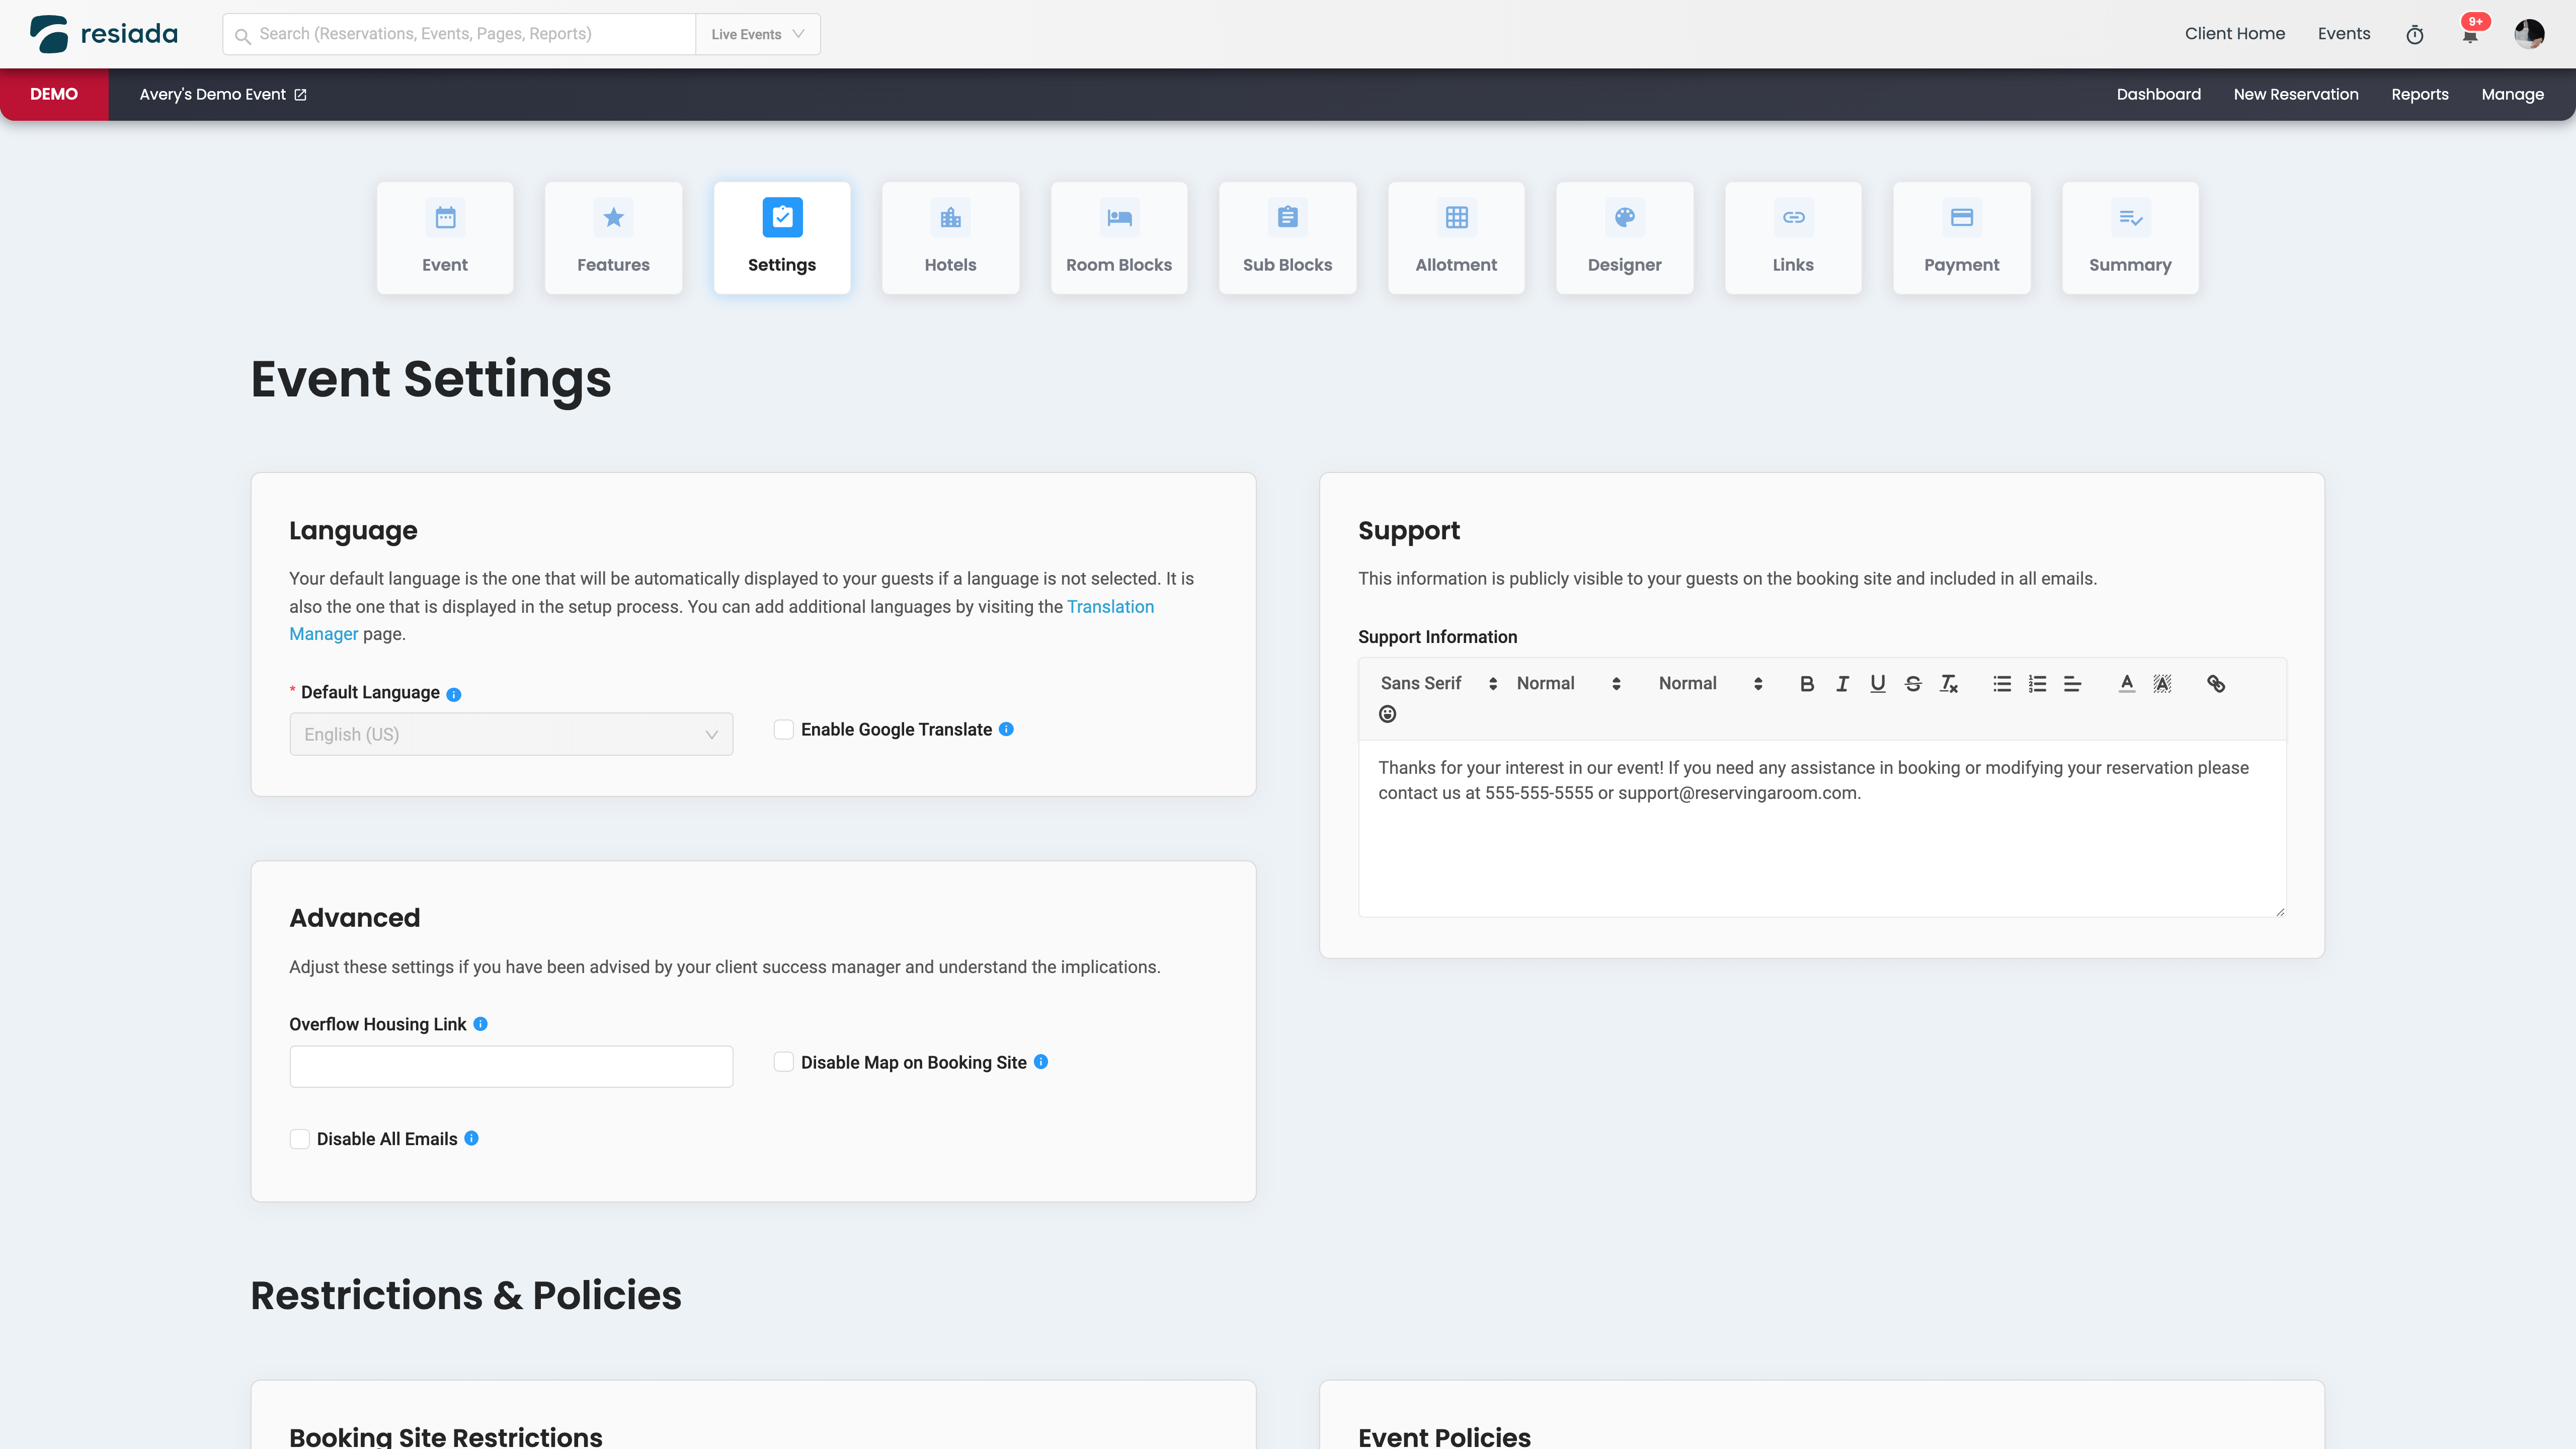Click the Bold formatting icon
This screenshot has height=1449, width=2576.
coord(1806,684)
